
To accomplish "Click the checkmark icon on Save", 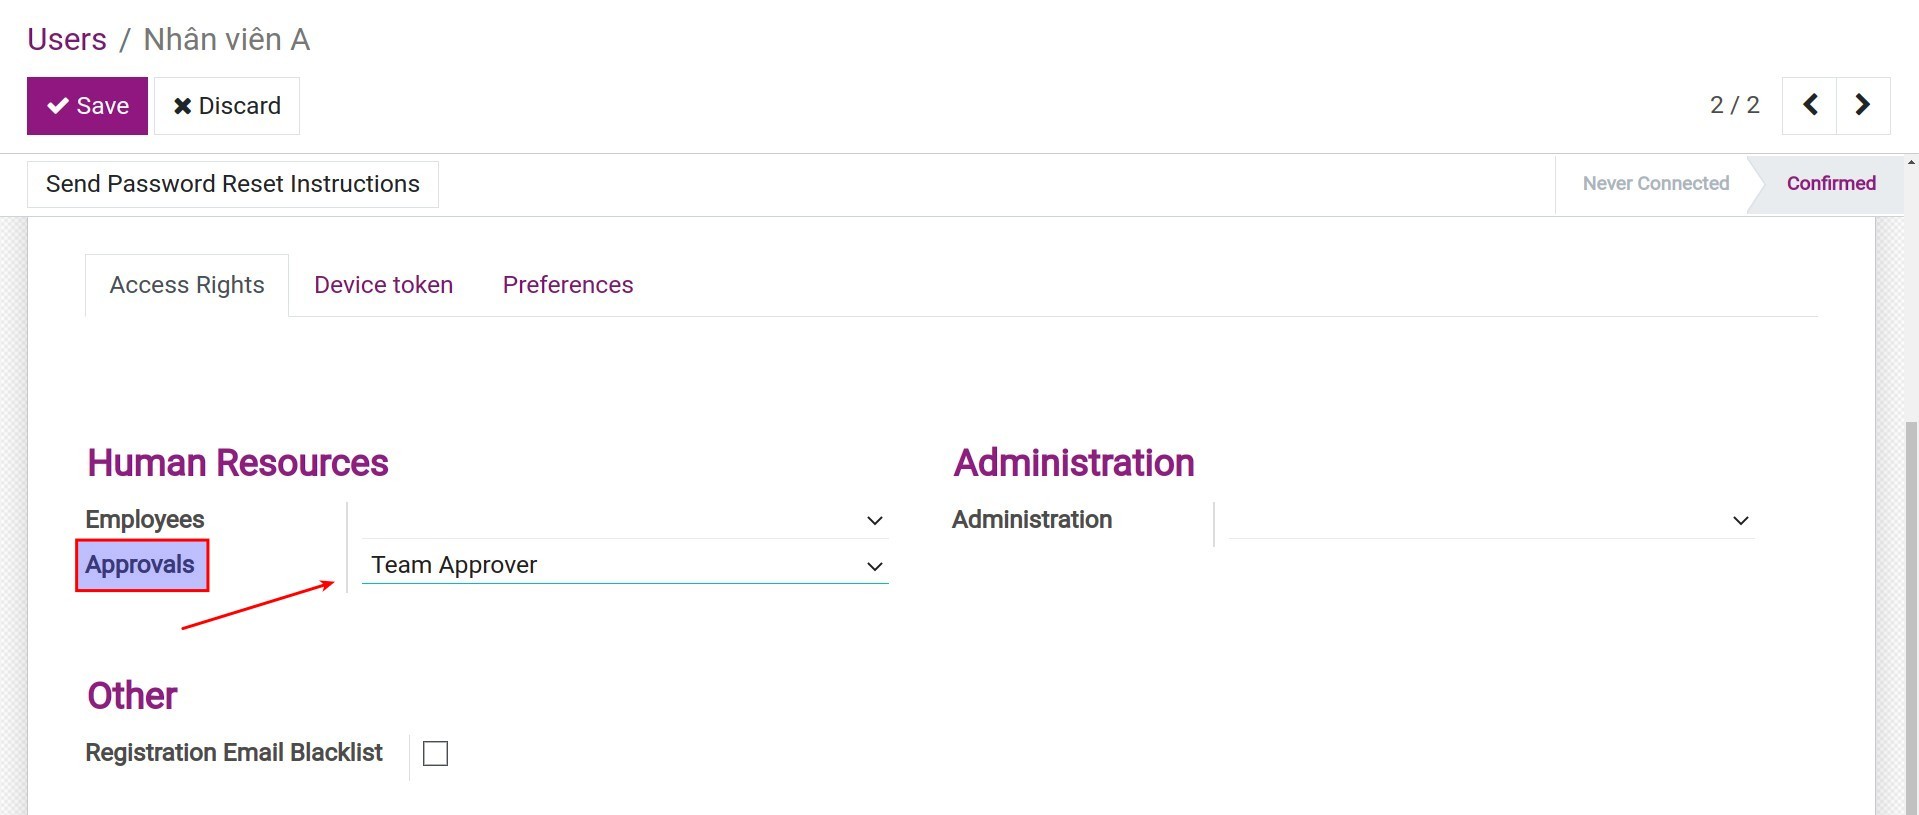I will tap(58, 105).
